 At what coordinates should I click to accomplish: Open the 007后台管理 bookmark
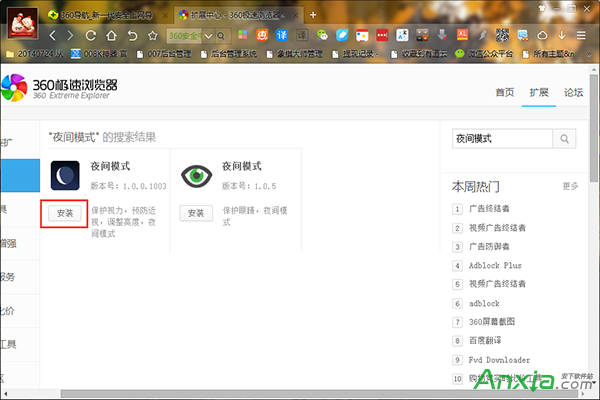pos(164,54)
